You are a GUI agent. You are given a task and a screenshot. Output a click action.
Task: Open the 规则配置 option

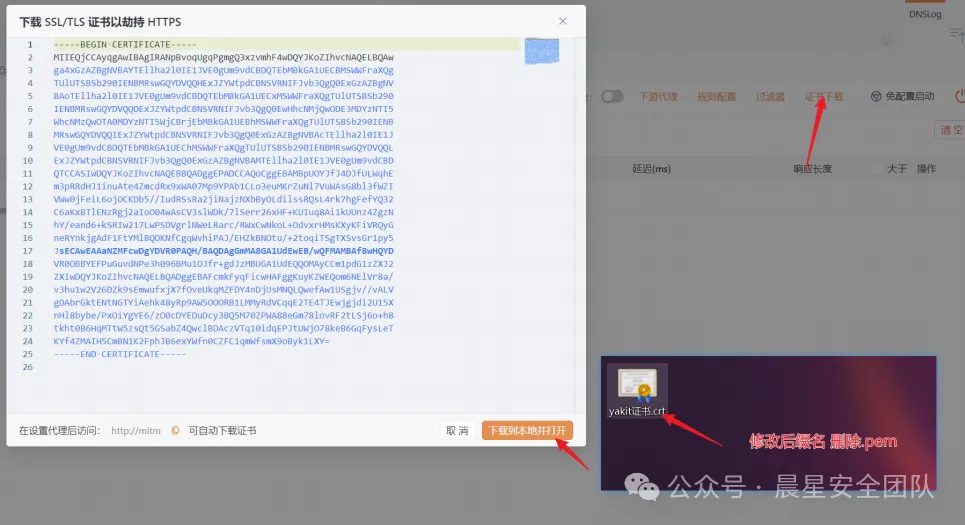pos(716,97)
